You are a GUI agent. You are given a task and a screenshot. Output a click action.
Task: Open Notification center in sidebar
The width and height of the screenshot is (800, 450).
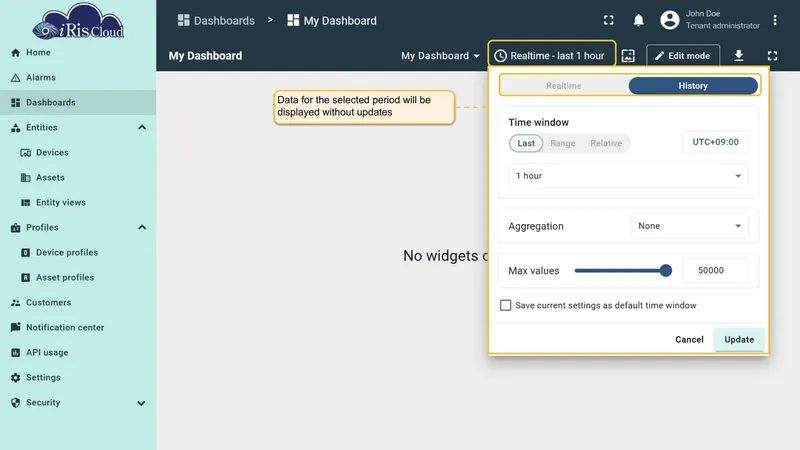(78, 328)
